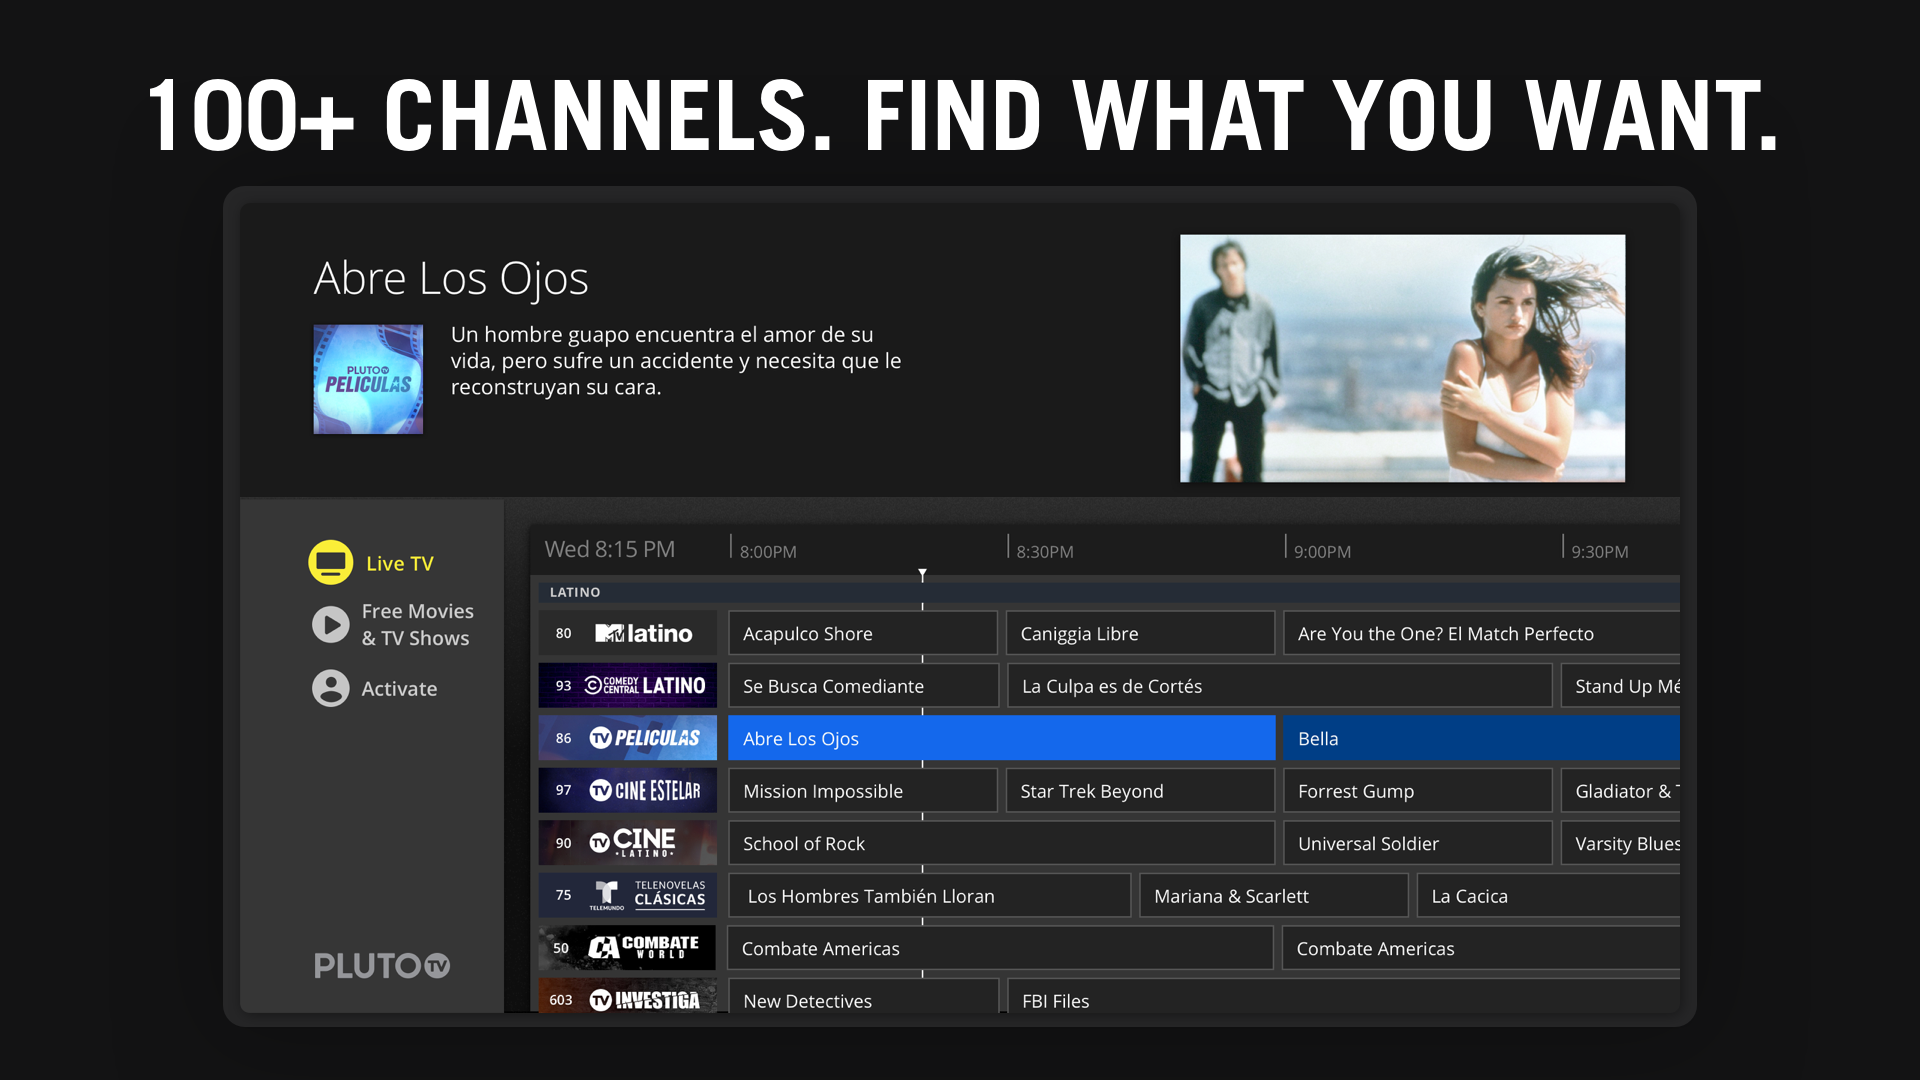
Task: Select the Bella program
Action: pyautogui.click(x=1481, y=738)
